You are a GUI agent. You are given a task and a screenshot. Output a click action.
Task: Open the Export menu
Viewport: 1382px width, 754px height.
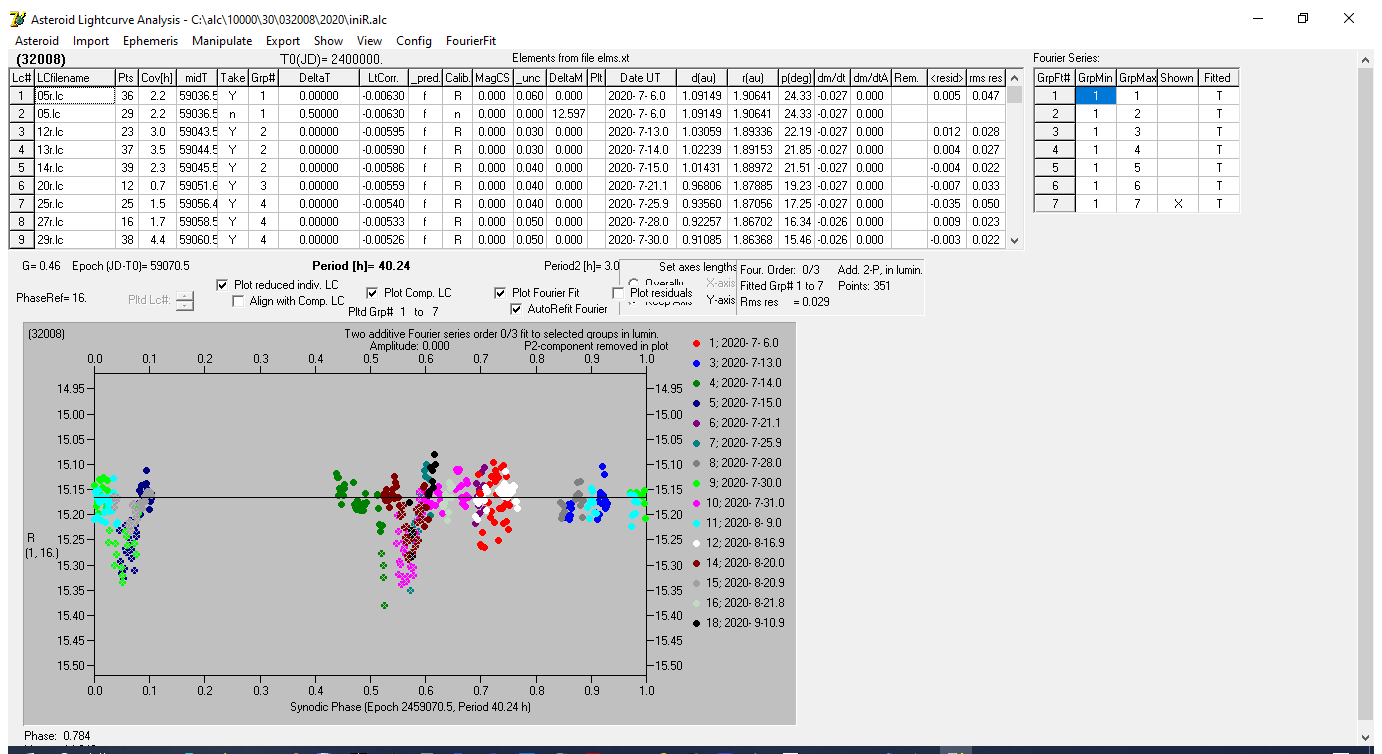click(283, 41)
